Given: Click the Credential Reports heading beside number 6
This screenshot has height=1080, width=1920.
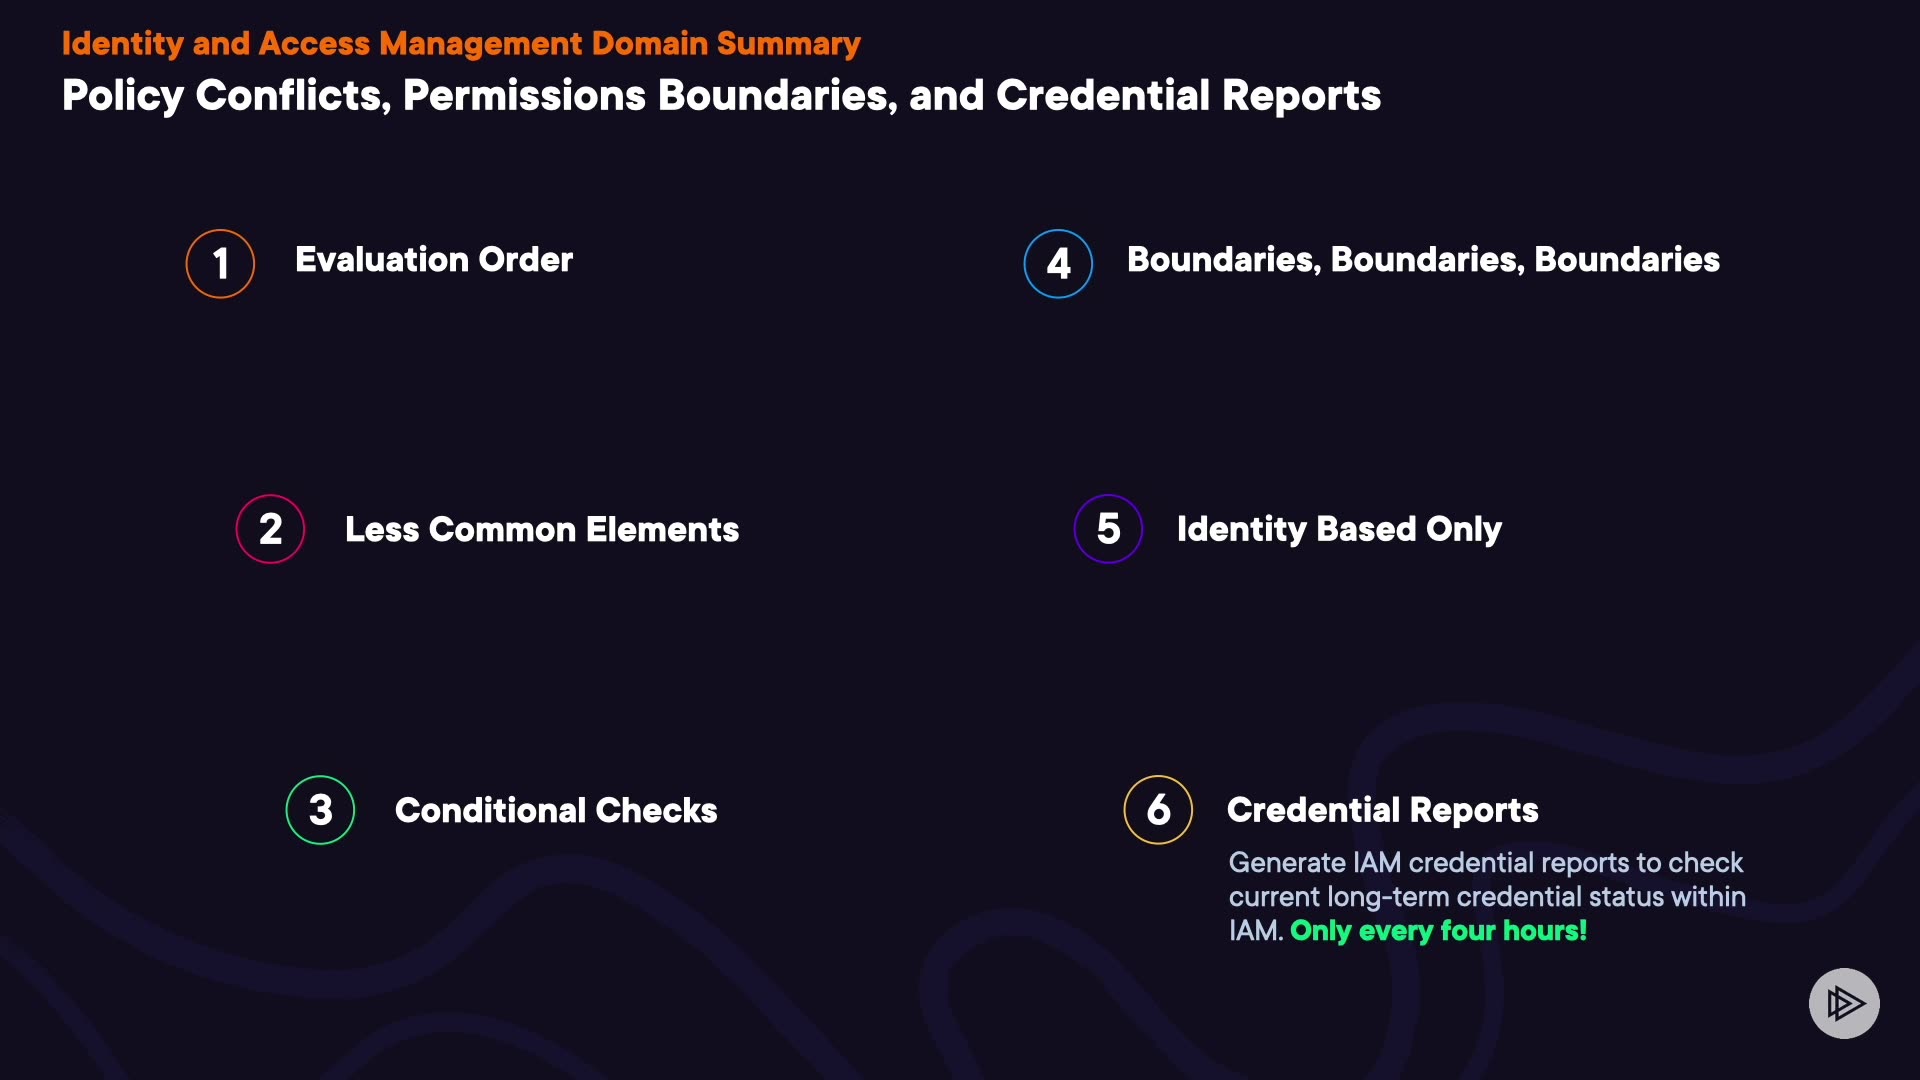Looking at the screenshot, I should (x=1382, y=810).
